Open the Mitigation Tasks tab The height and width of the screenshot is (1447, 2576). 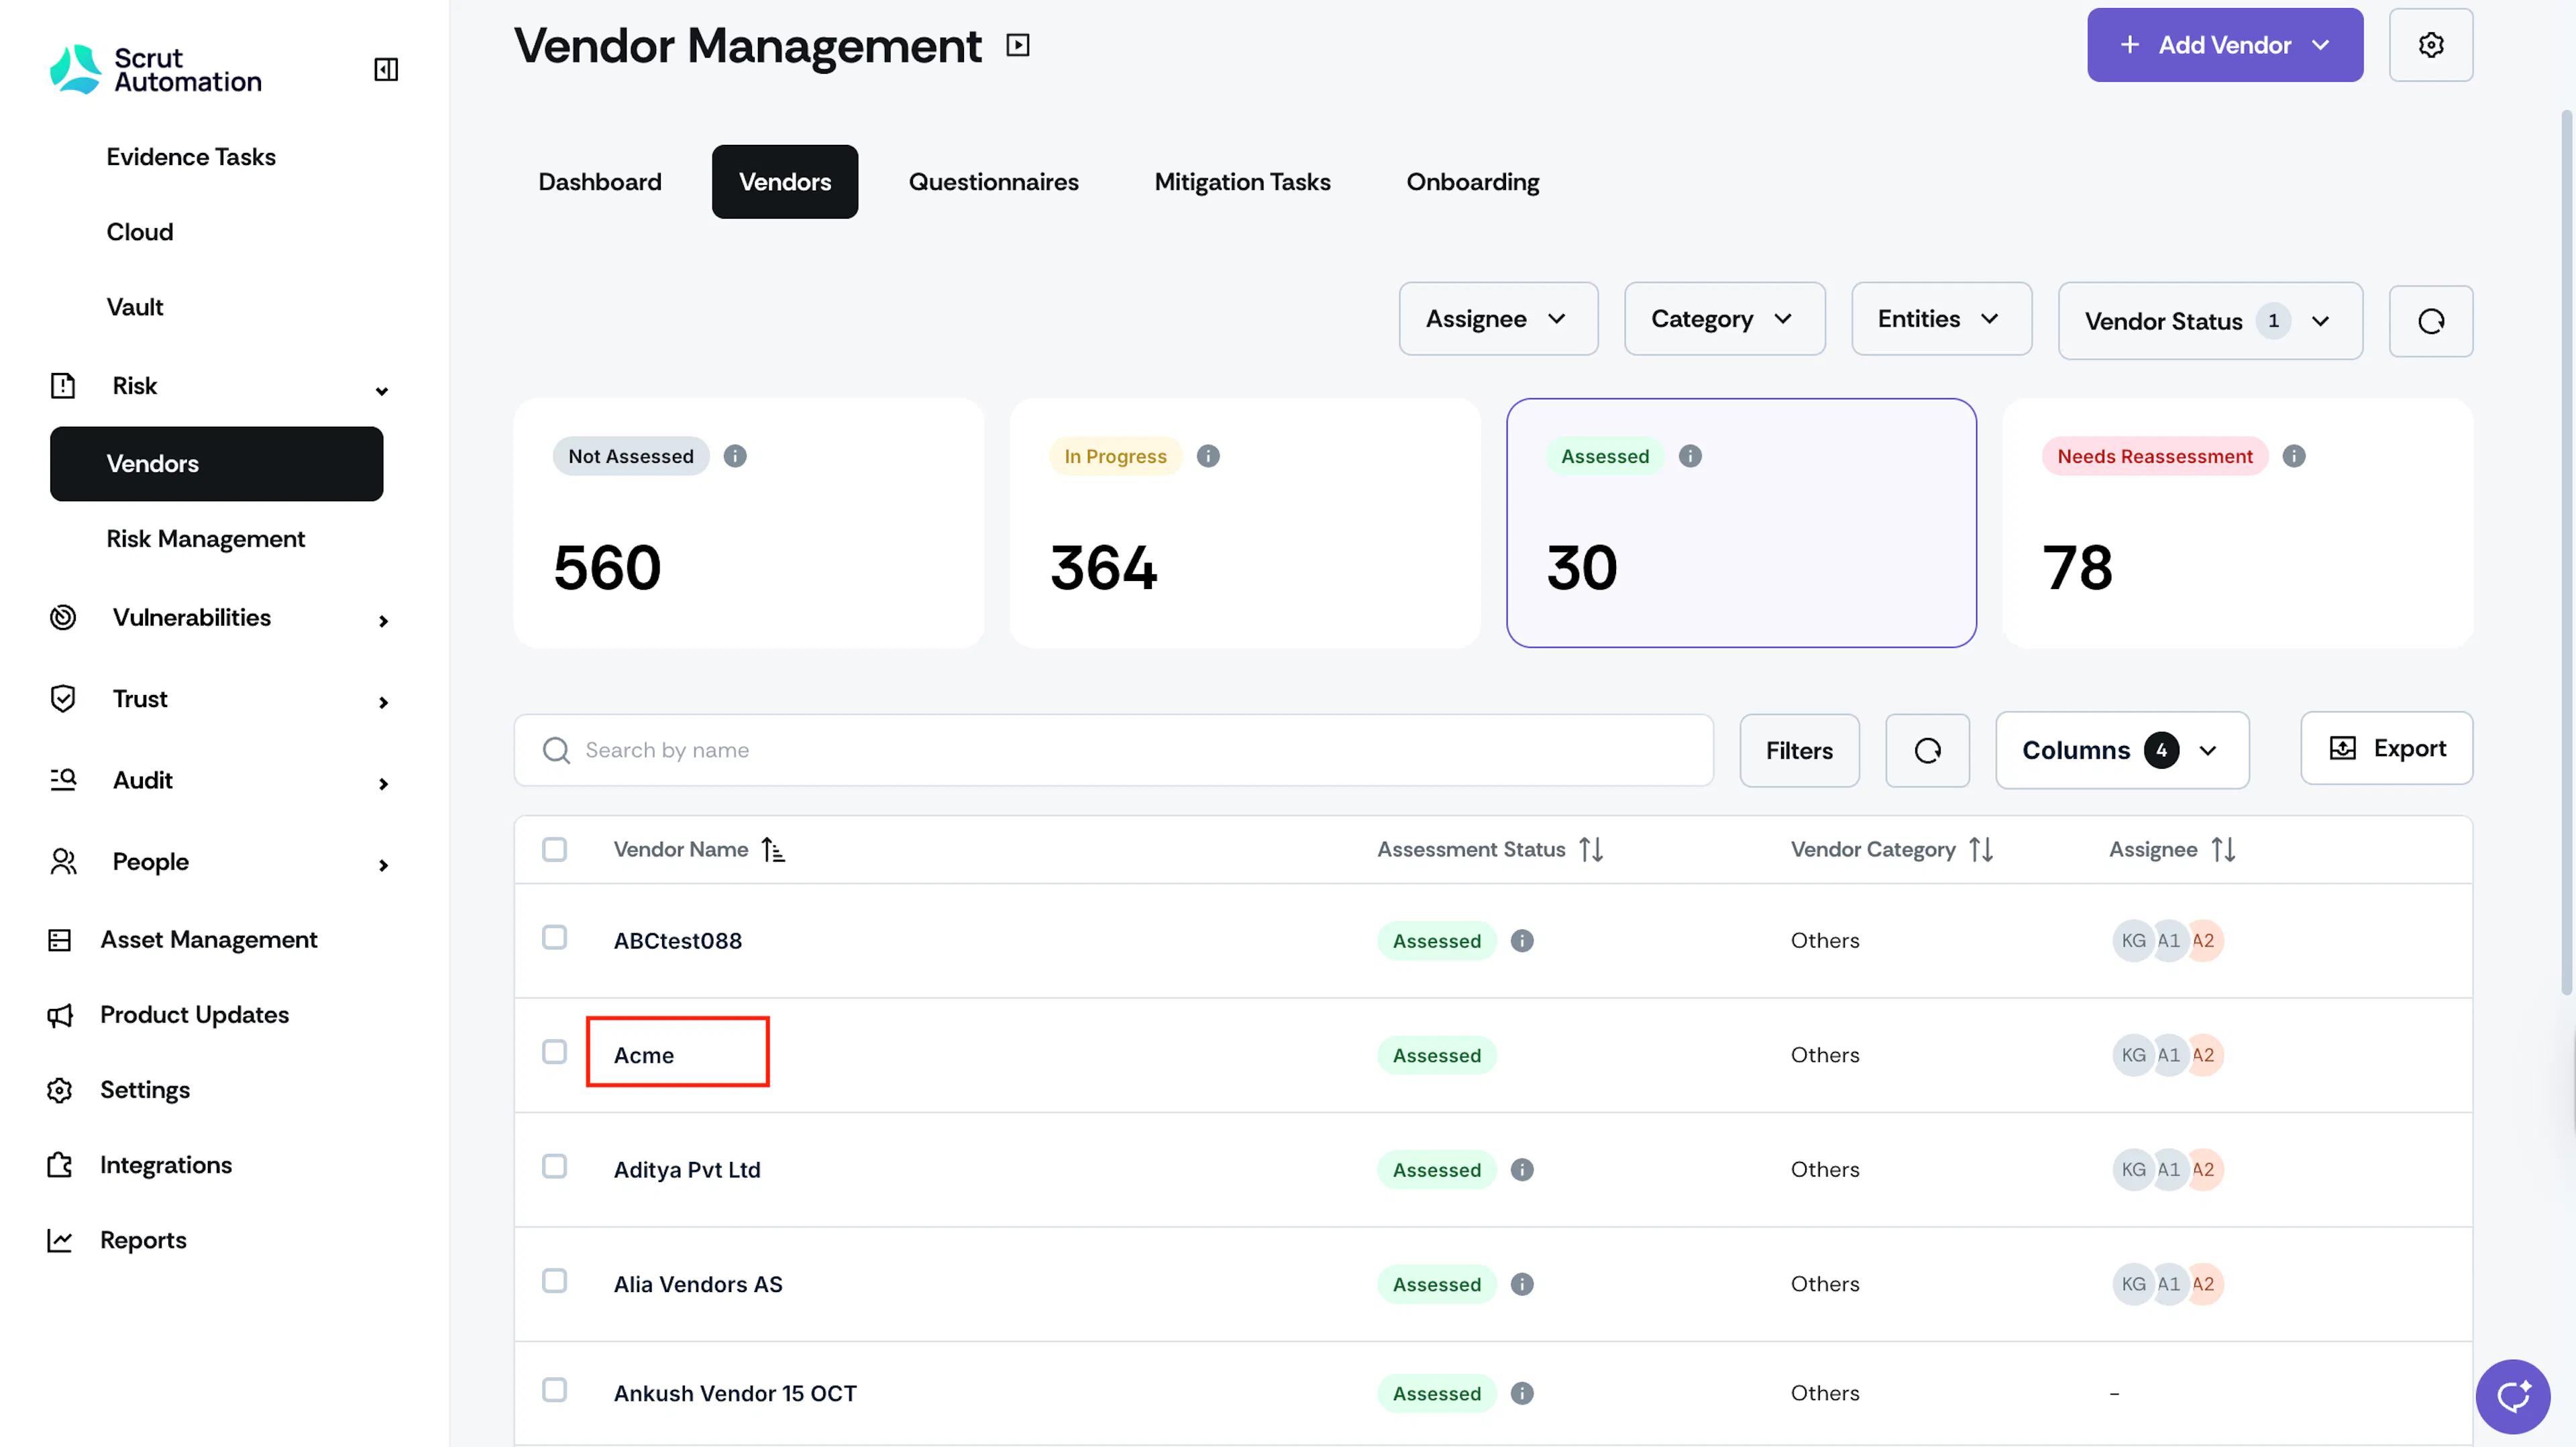(1242, 182)
